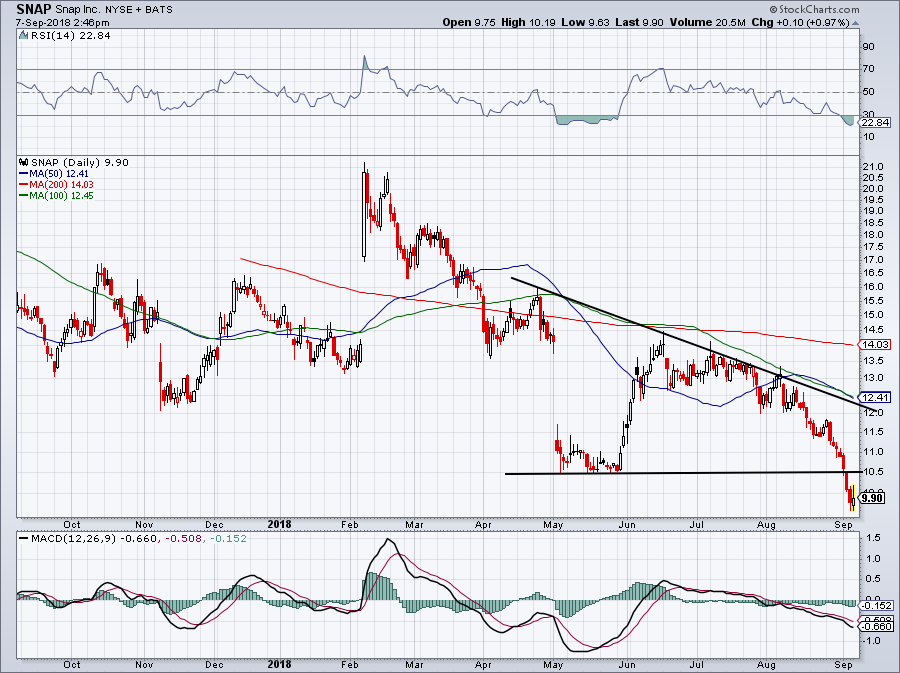
Task: Click the red MA(200) legend line swatch
Action: click(x=24, y=185)
